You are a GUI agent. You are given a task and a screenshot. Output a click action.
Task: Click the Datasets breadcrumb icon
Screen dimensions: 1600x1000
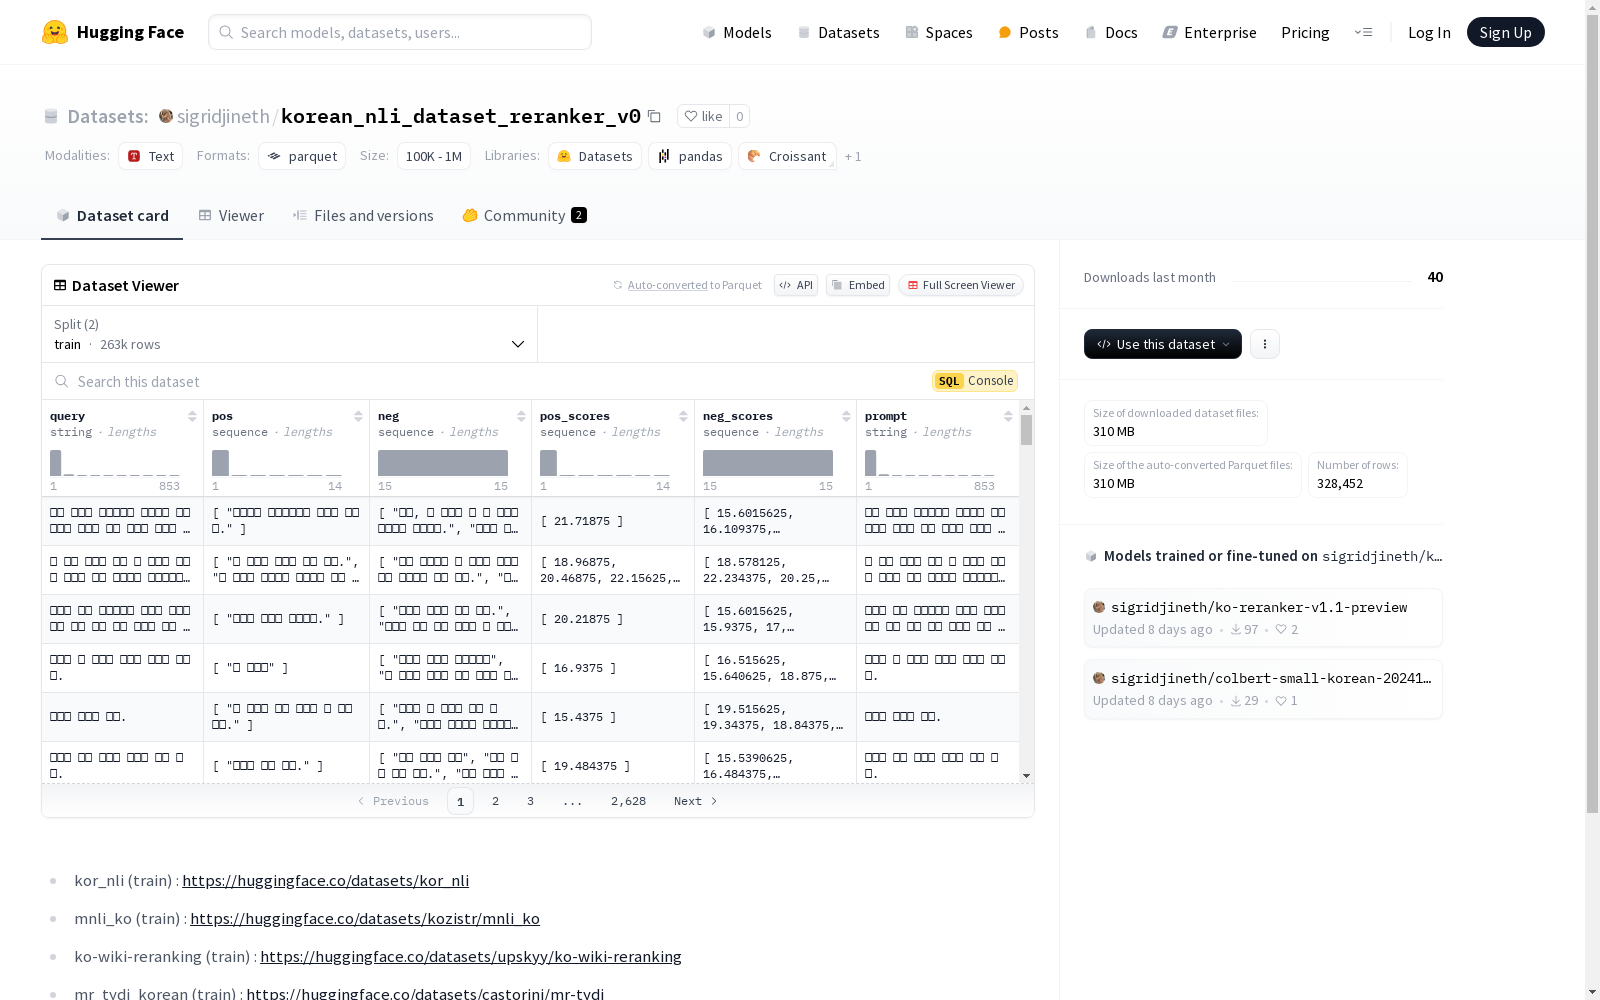pyautogui.click(x=51, y=116)
